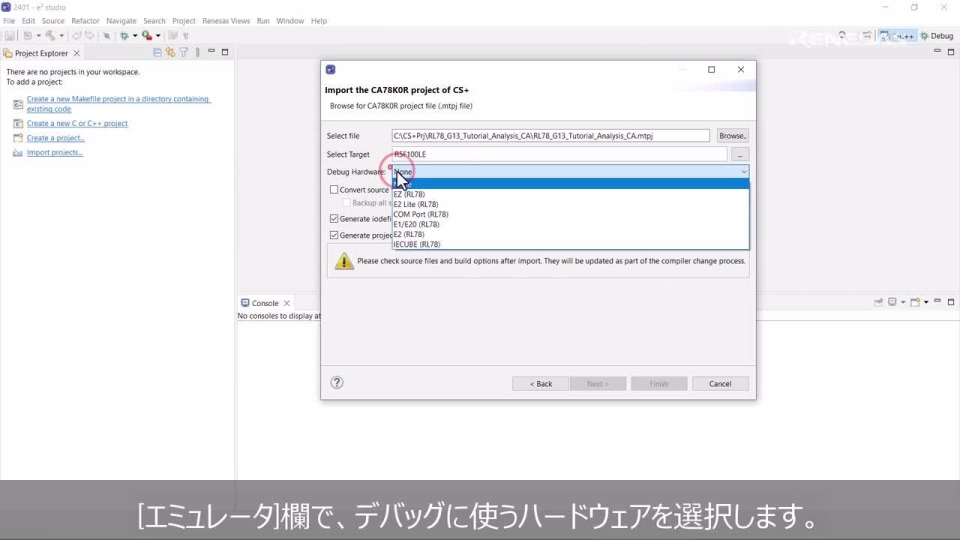Open the File menu
The height and width of the screenshot is (540, 960).
pos(9,21)
